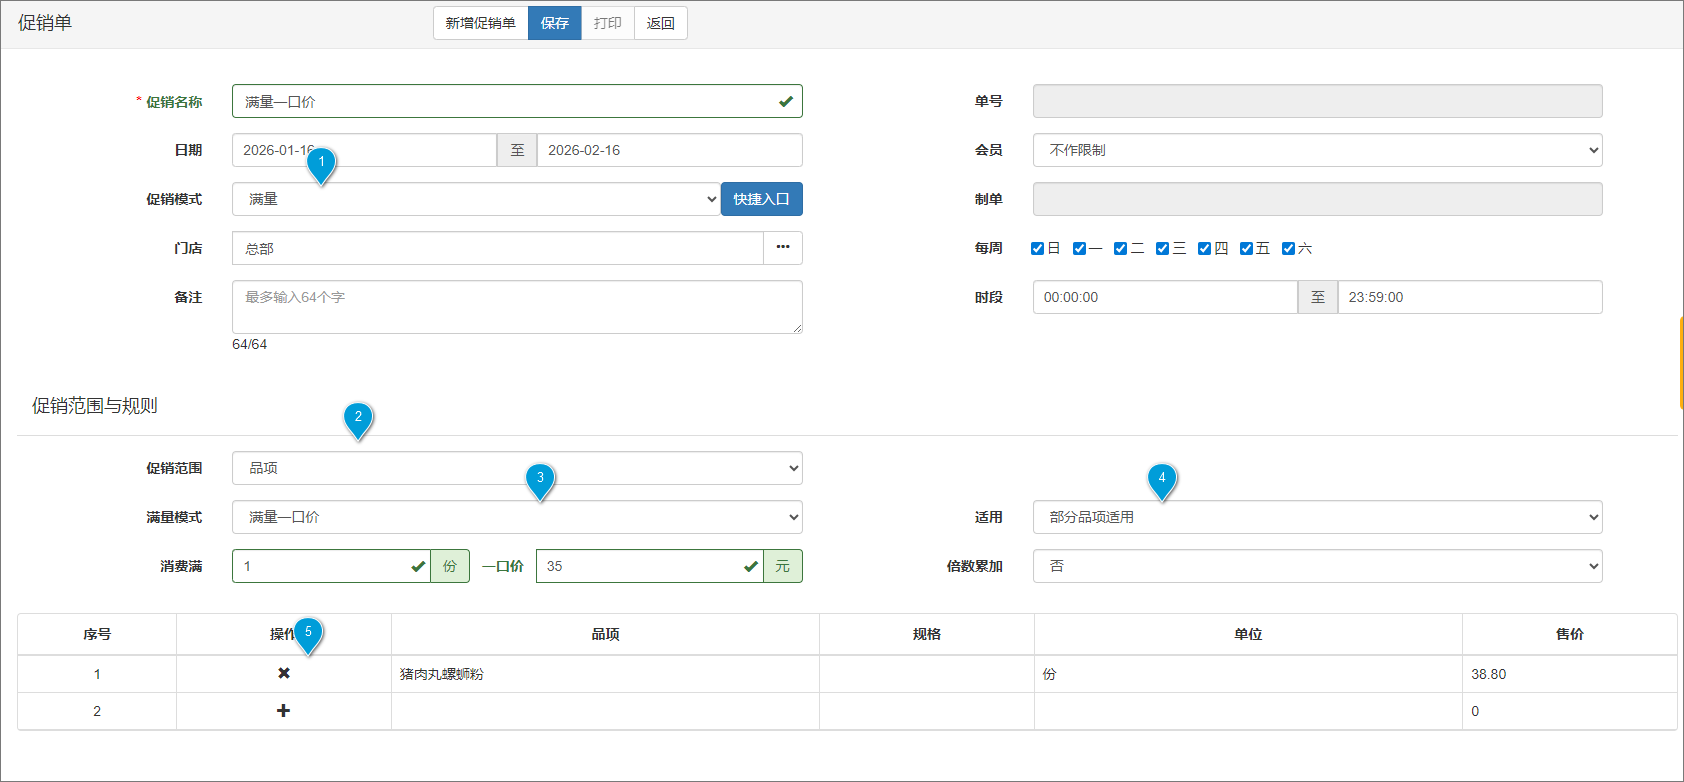Delete row 1 with the X icon
Viewport: 1684px width, 782px height.
point(284,673)
